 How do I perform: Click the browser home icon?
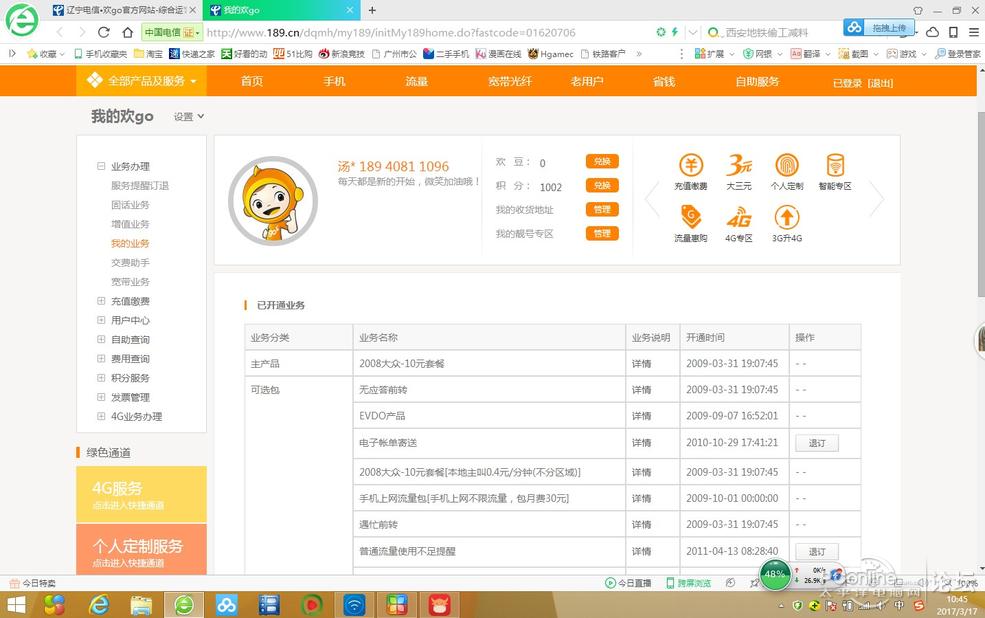point(128,32)
